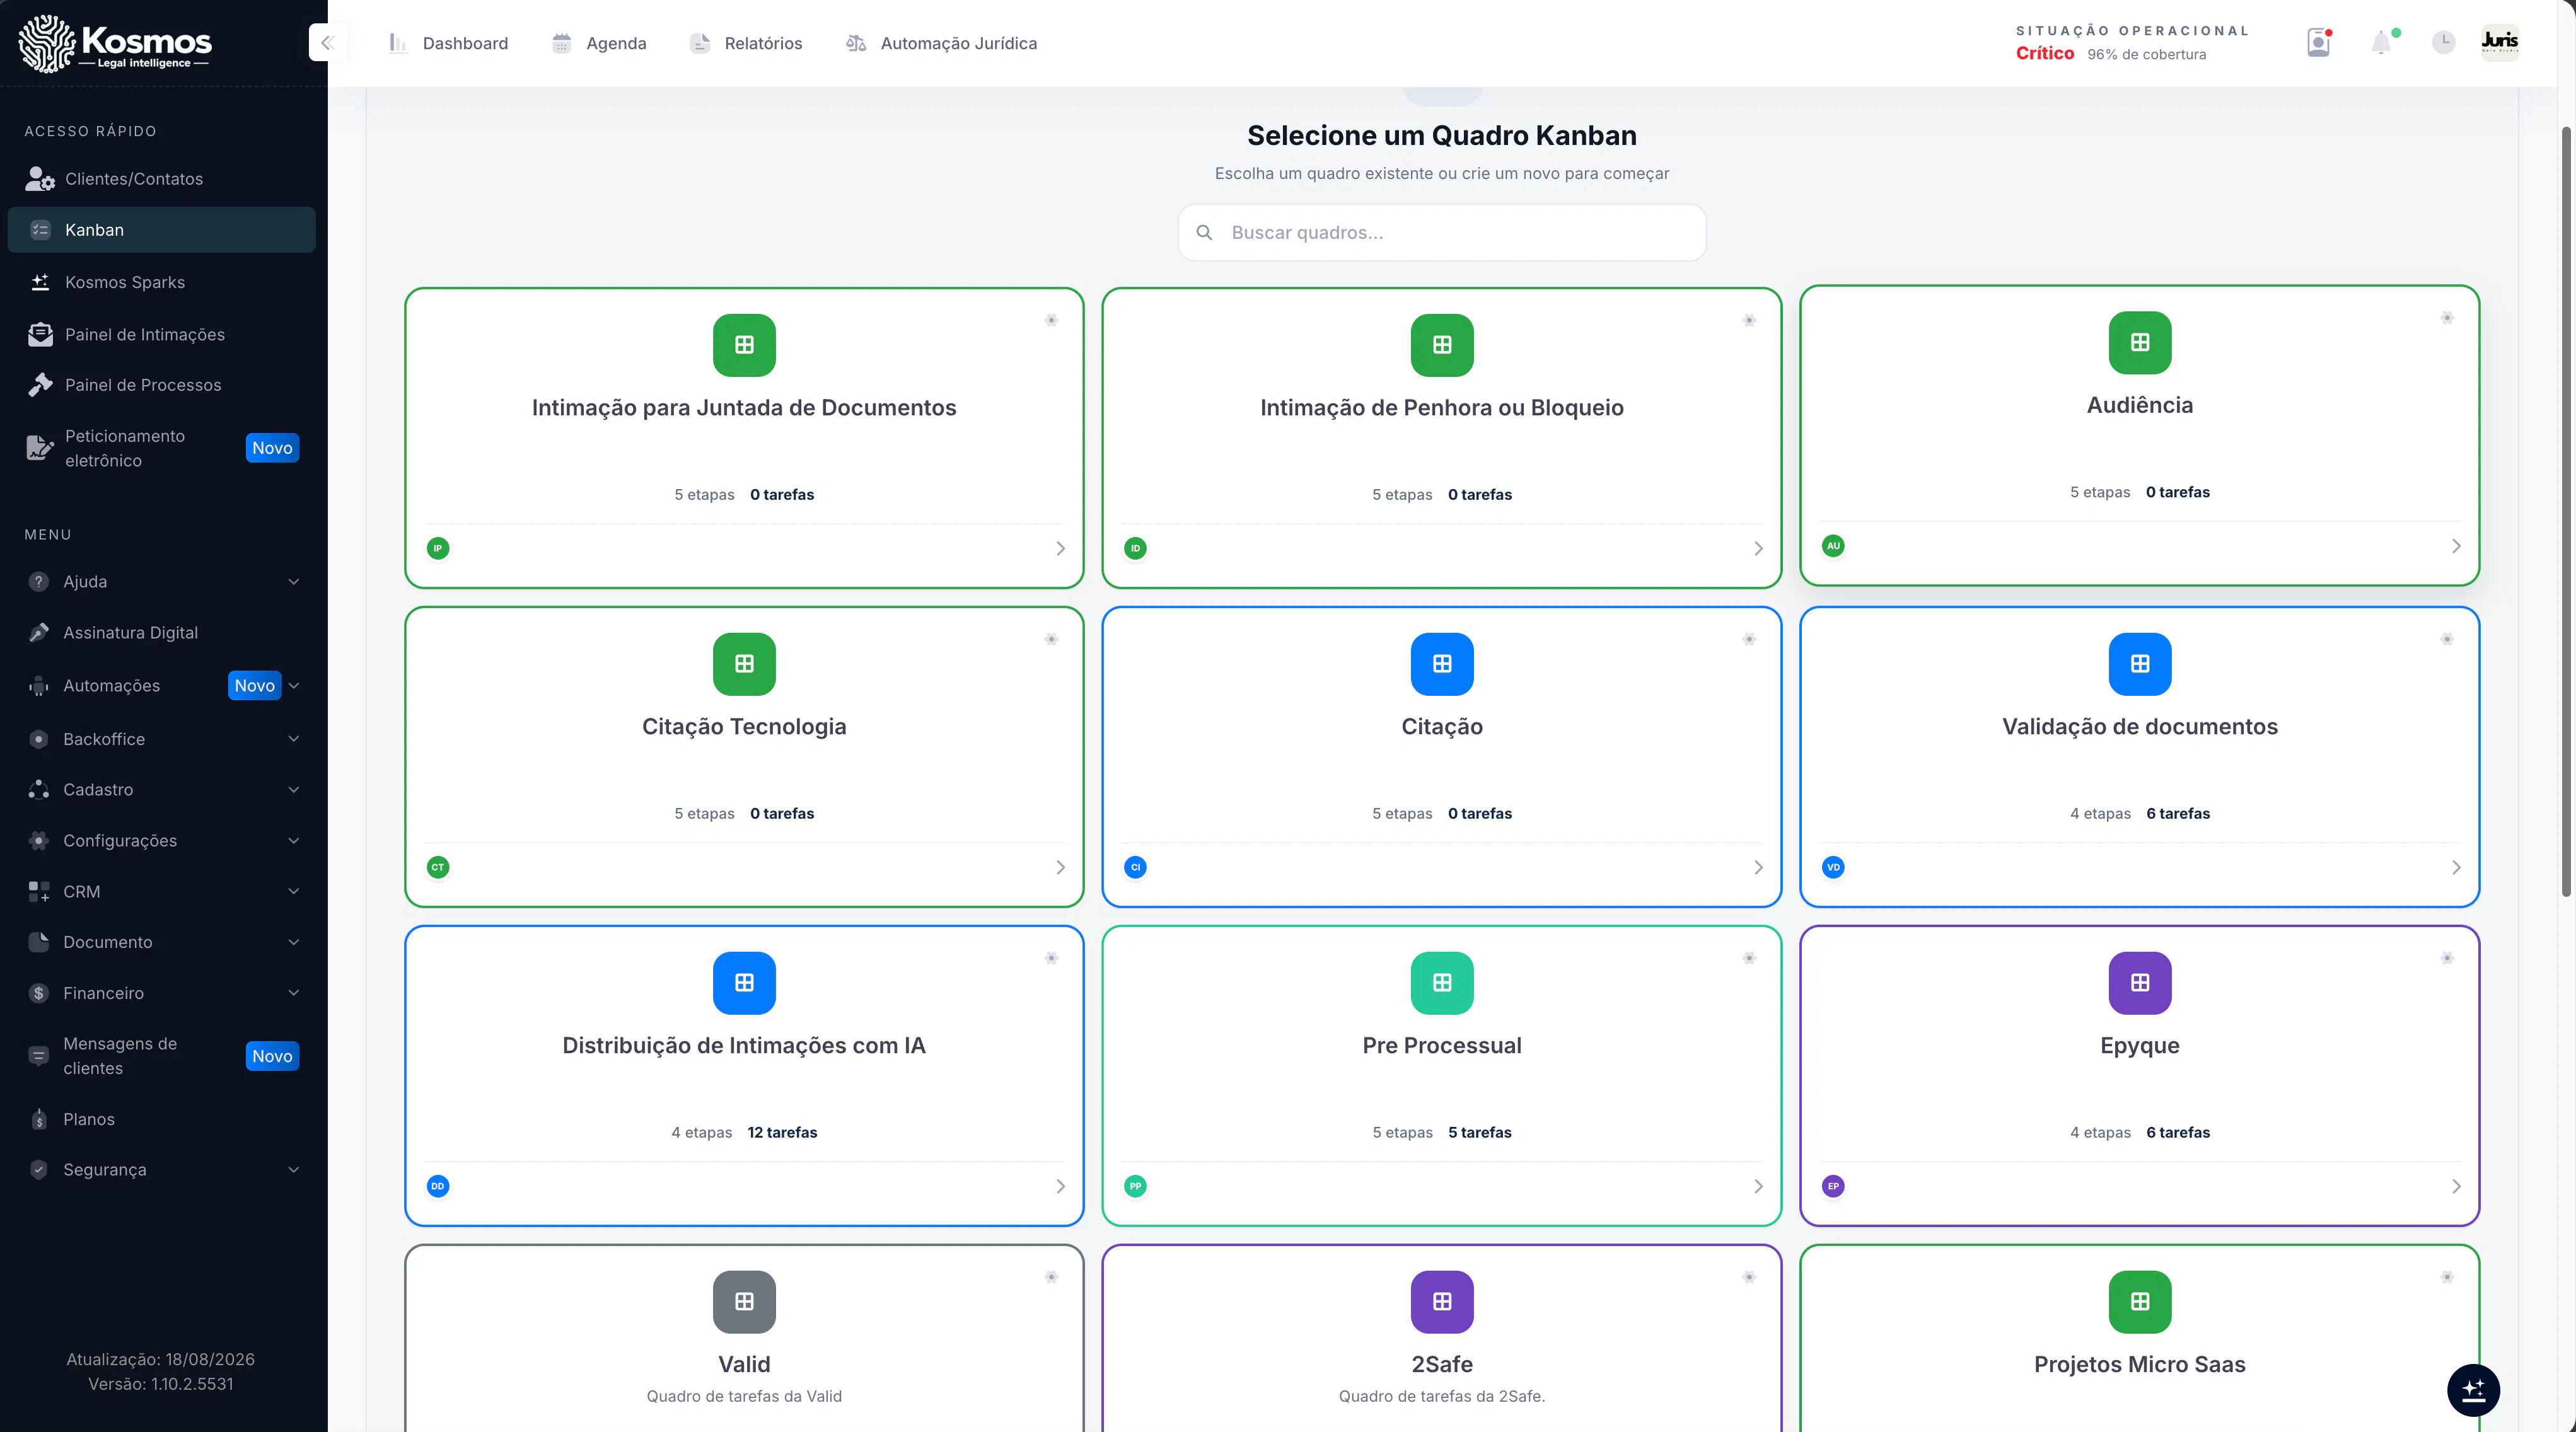Viewport: 2576px width, 1432px height.
Task: Expand the Cadastro menu
Action: point(162,790)
